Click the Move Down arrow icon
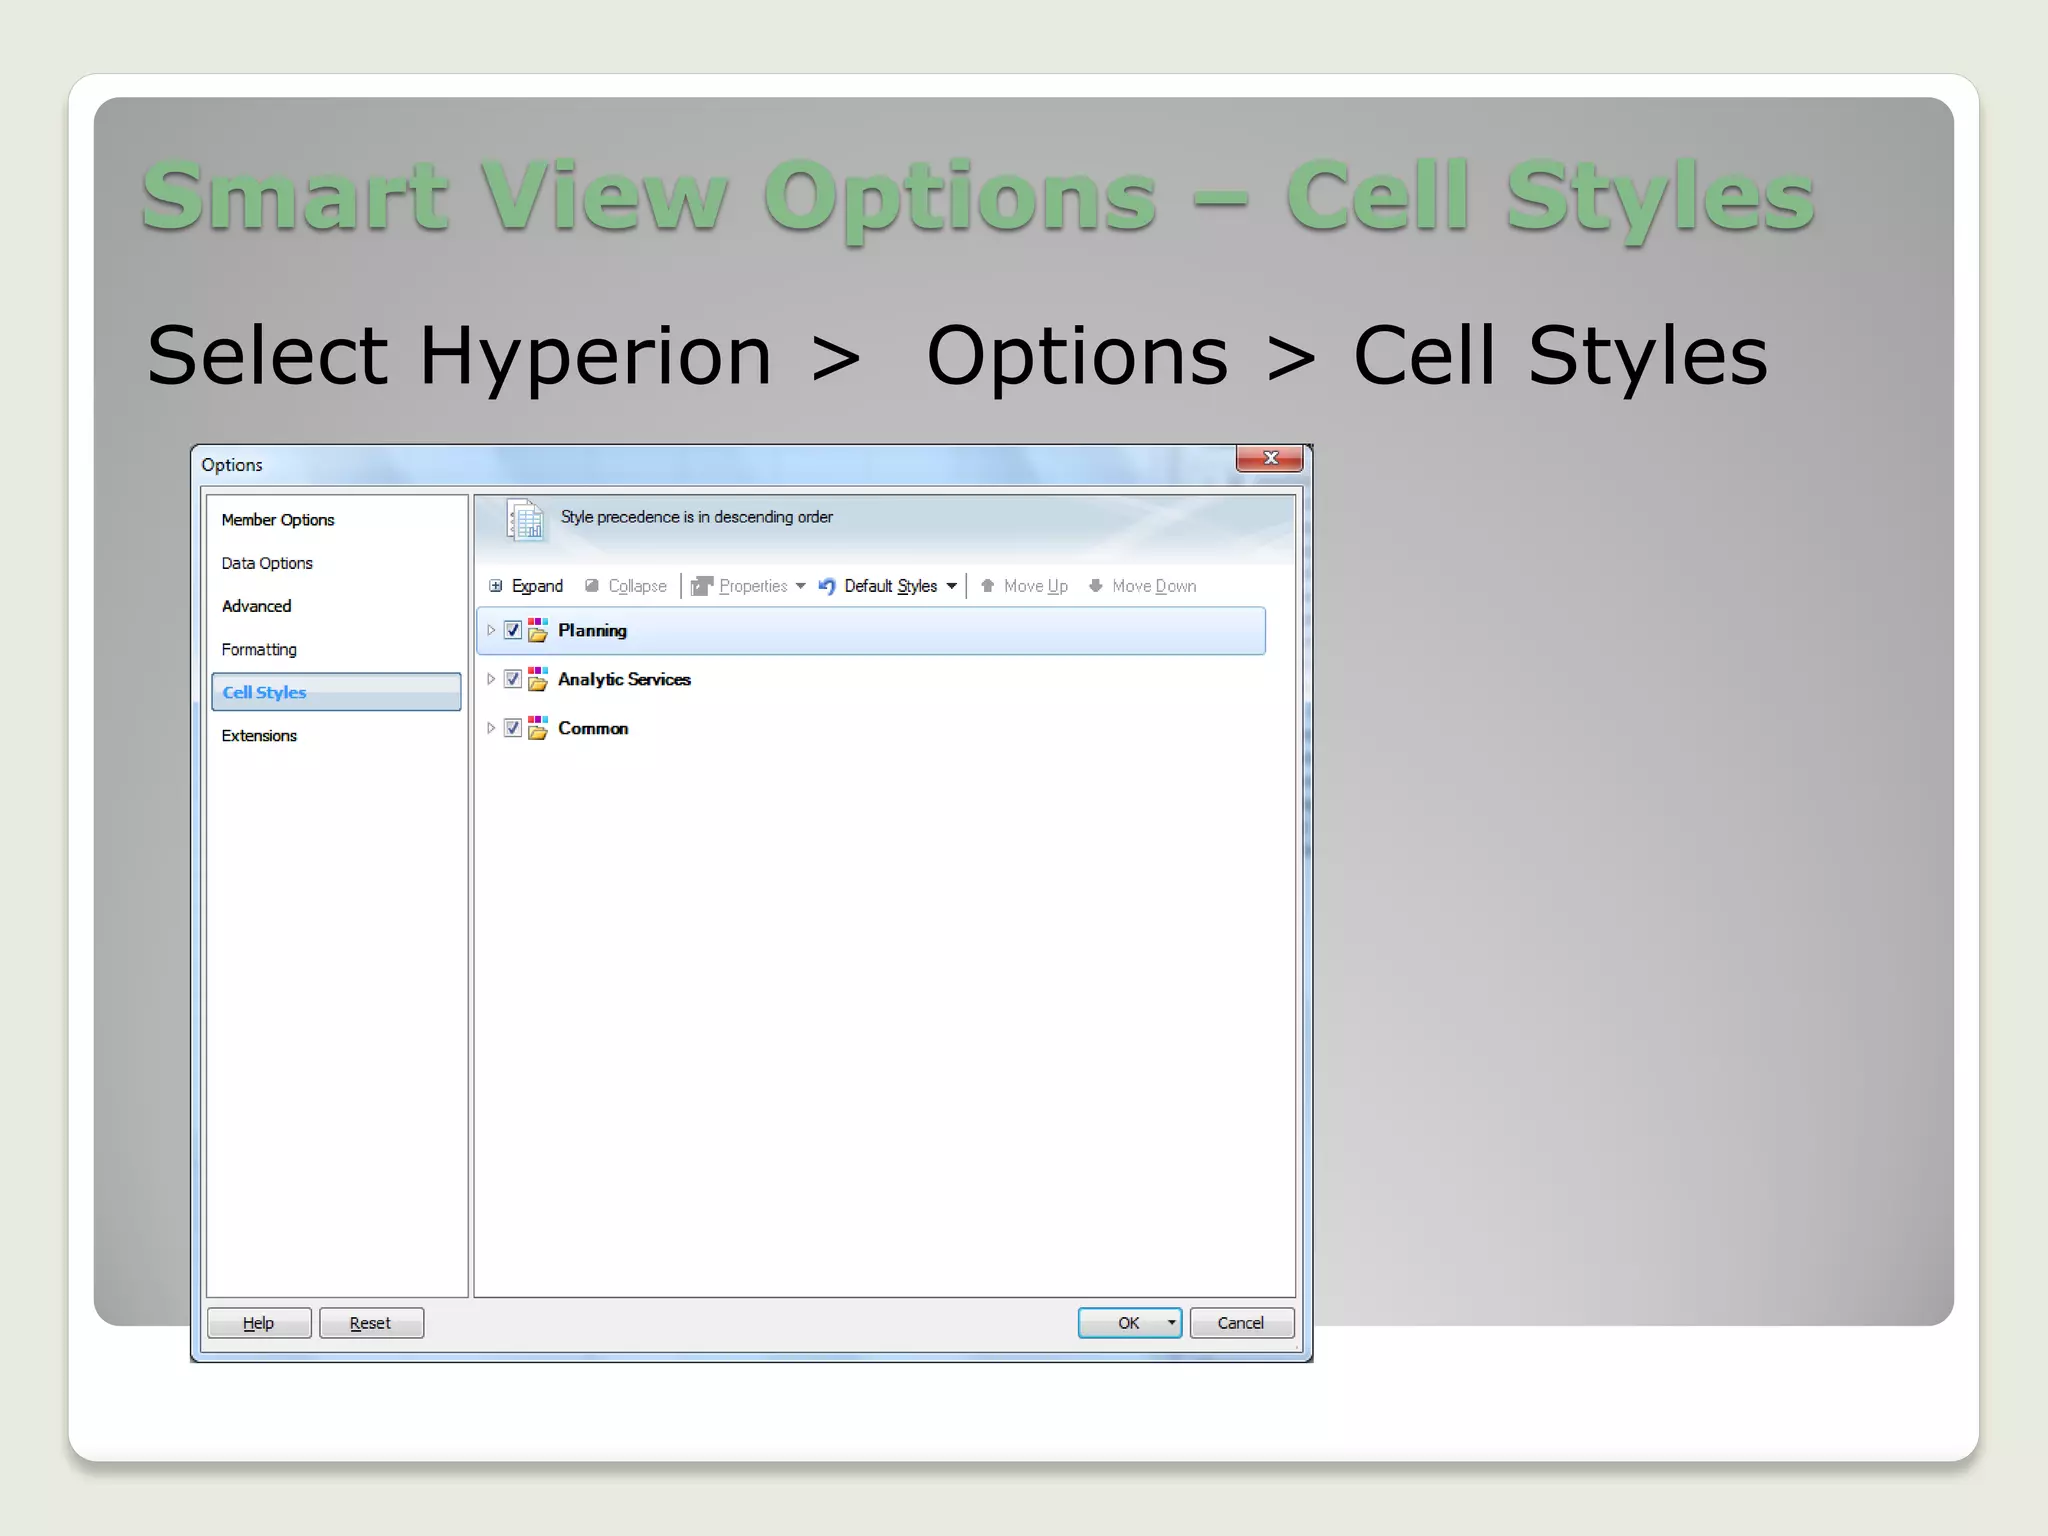The image size is (2048, 1536). [1095, 586]
